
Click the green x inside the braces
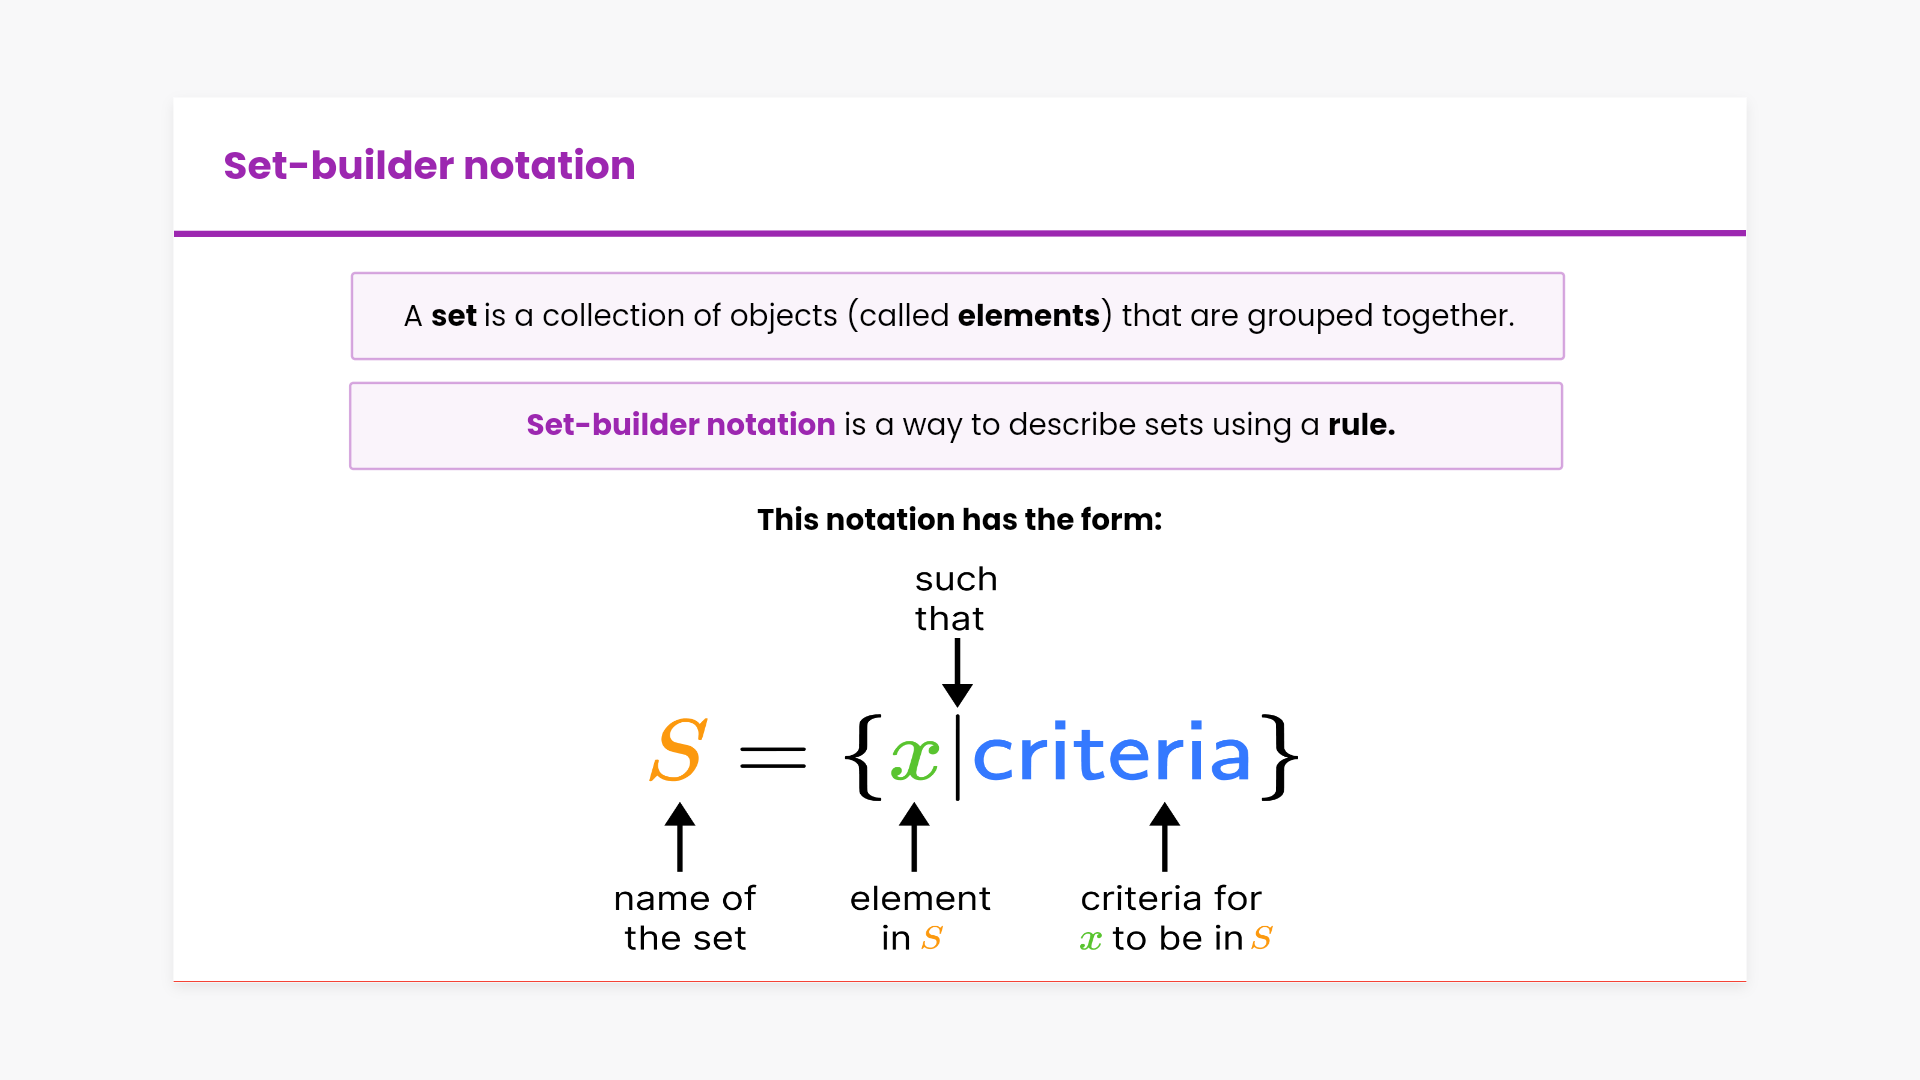pyautogui.click(x=914, y=758)
